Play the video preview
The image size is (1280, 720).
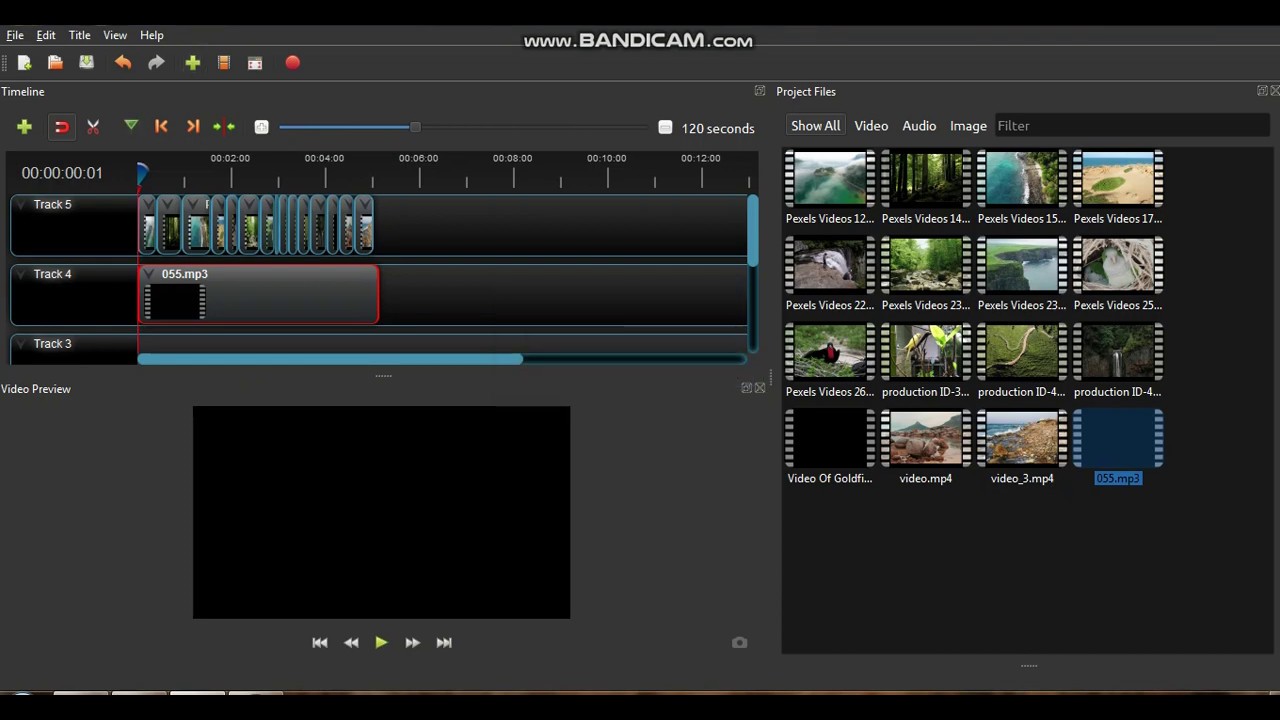tap(381, 643)
